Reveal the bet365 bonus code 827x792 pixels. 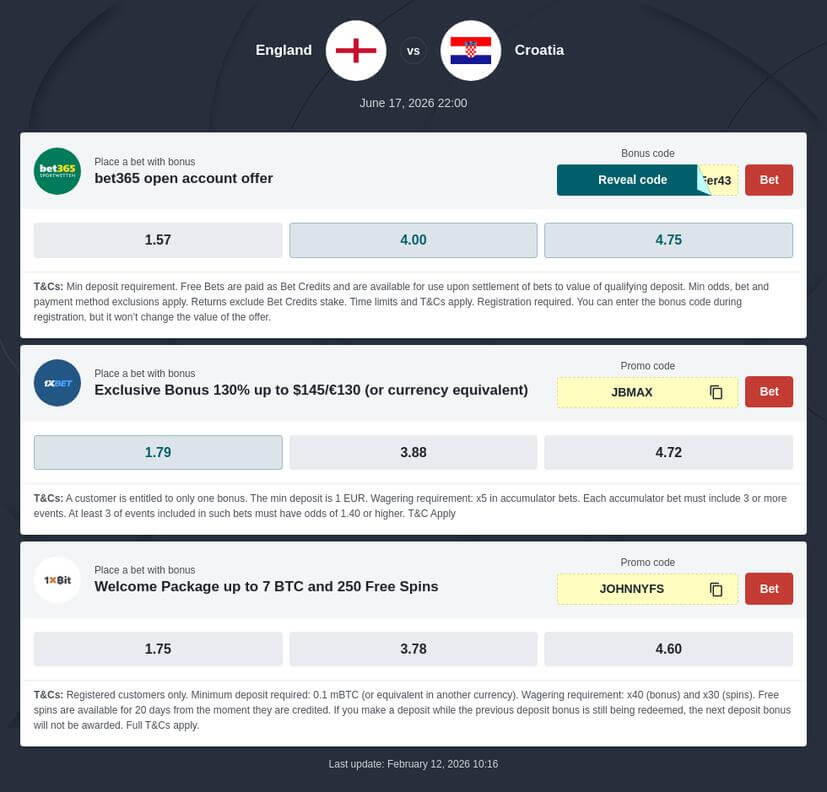tap(632, 180)
